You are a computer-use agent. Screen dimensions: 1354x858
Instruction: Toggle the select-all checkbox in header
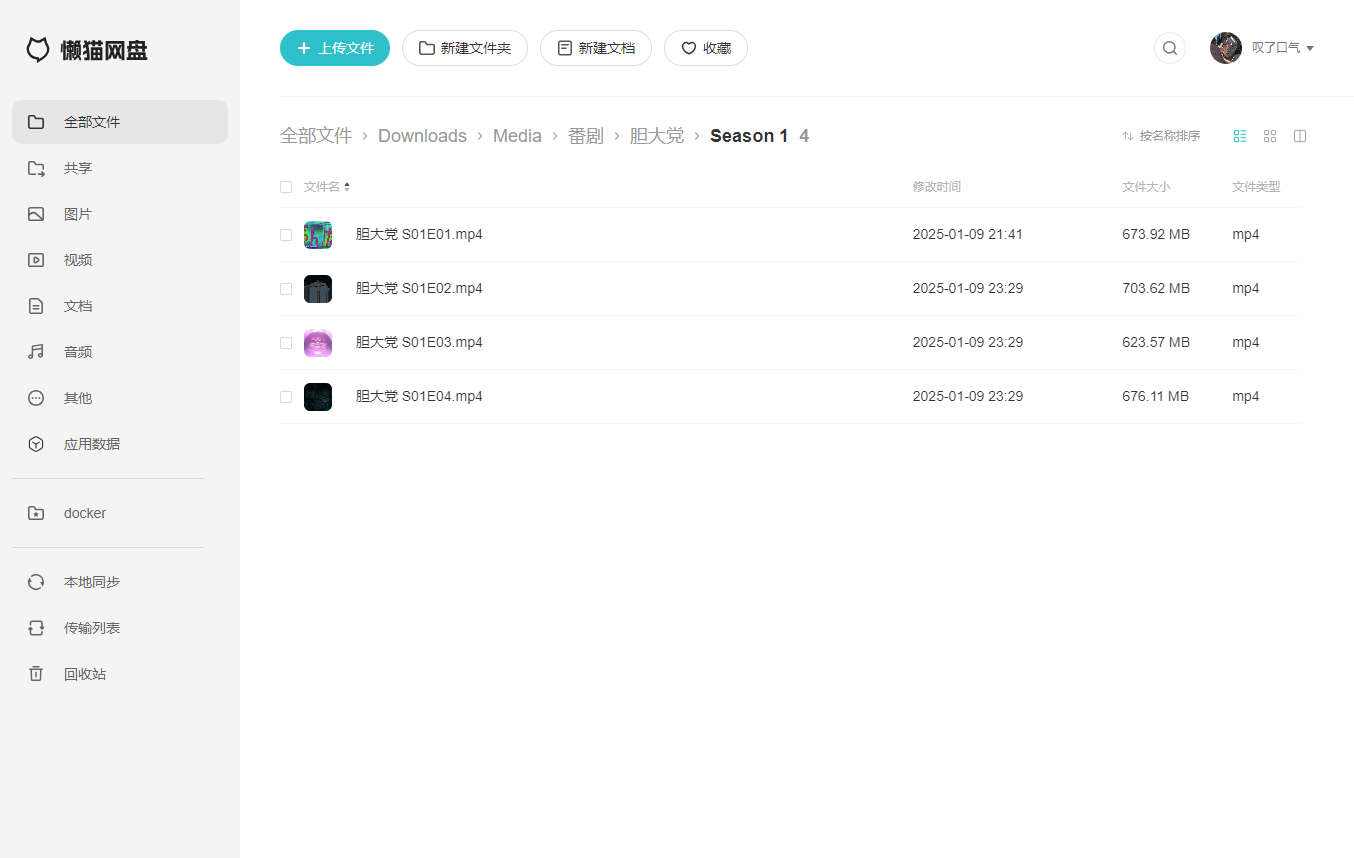click(x=286, y=187)
